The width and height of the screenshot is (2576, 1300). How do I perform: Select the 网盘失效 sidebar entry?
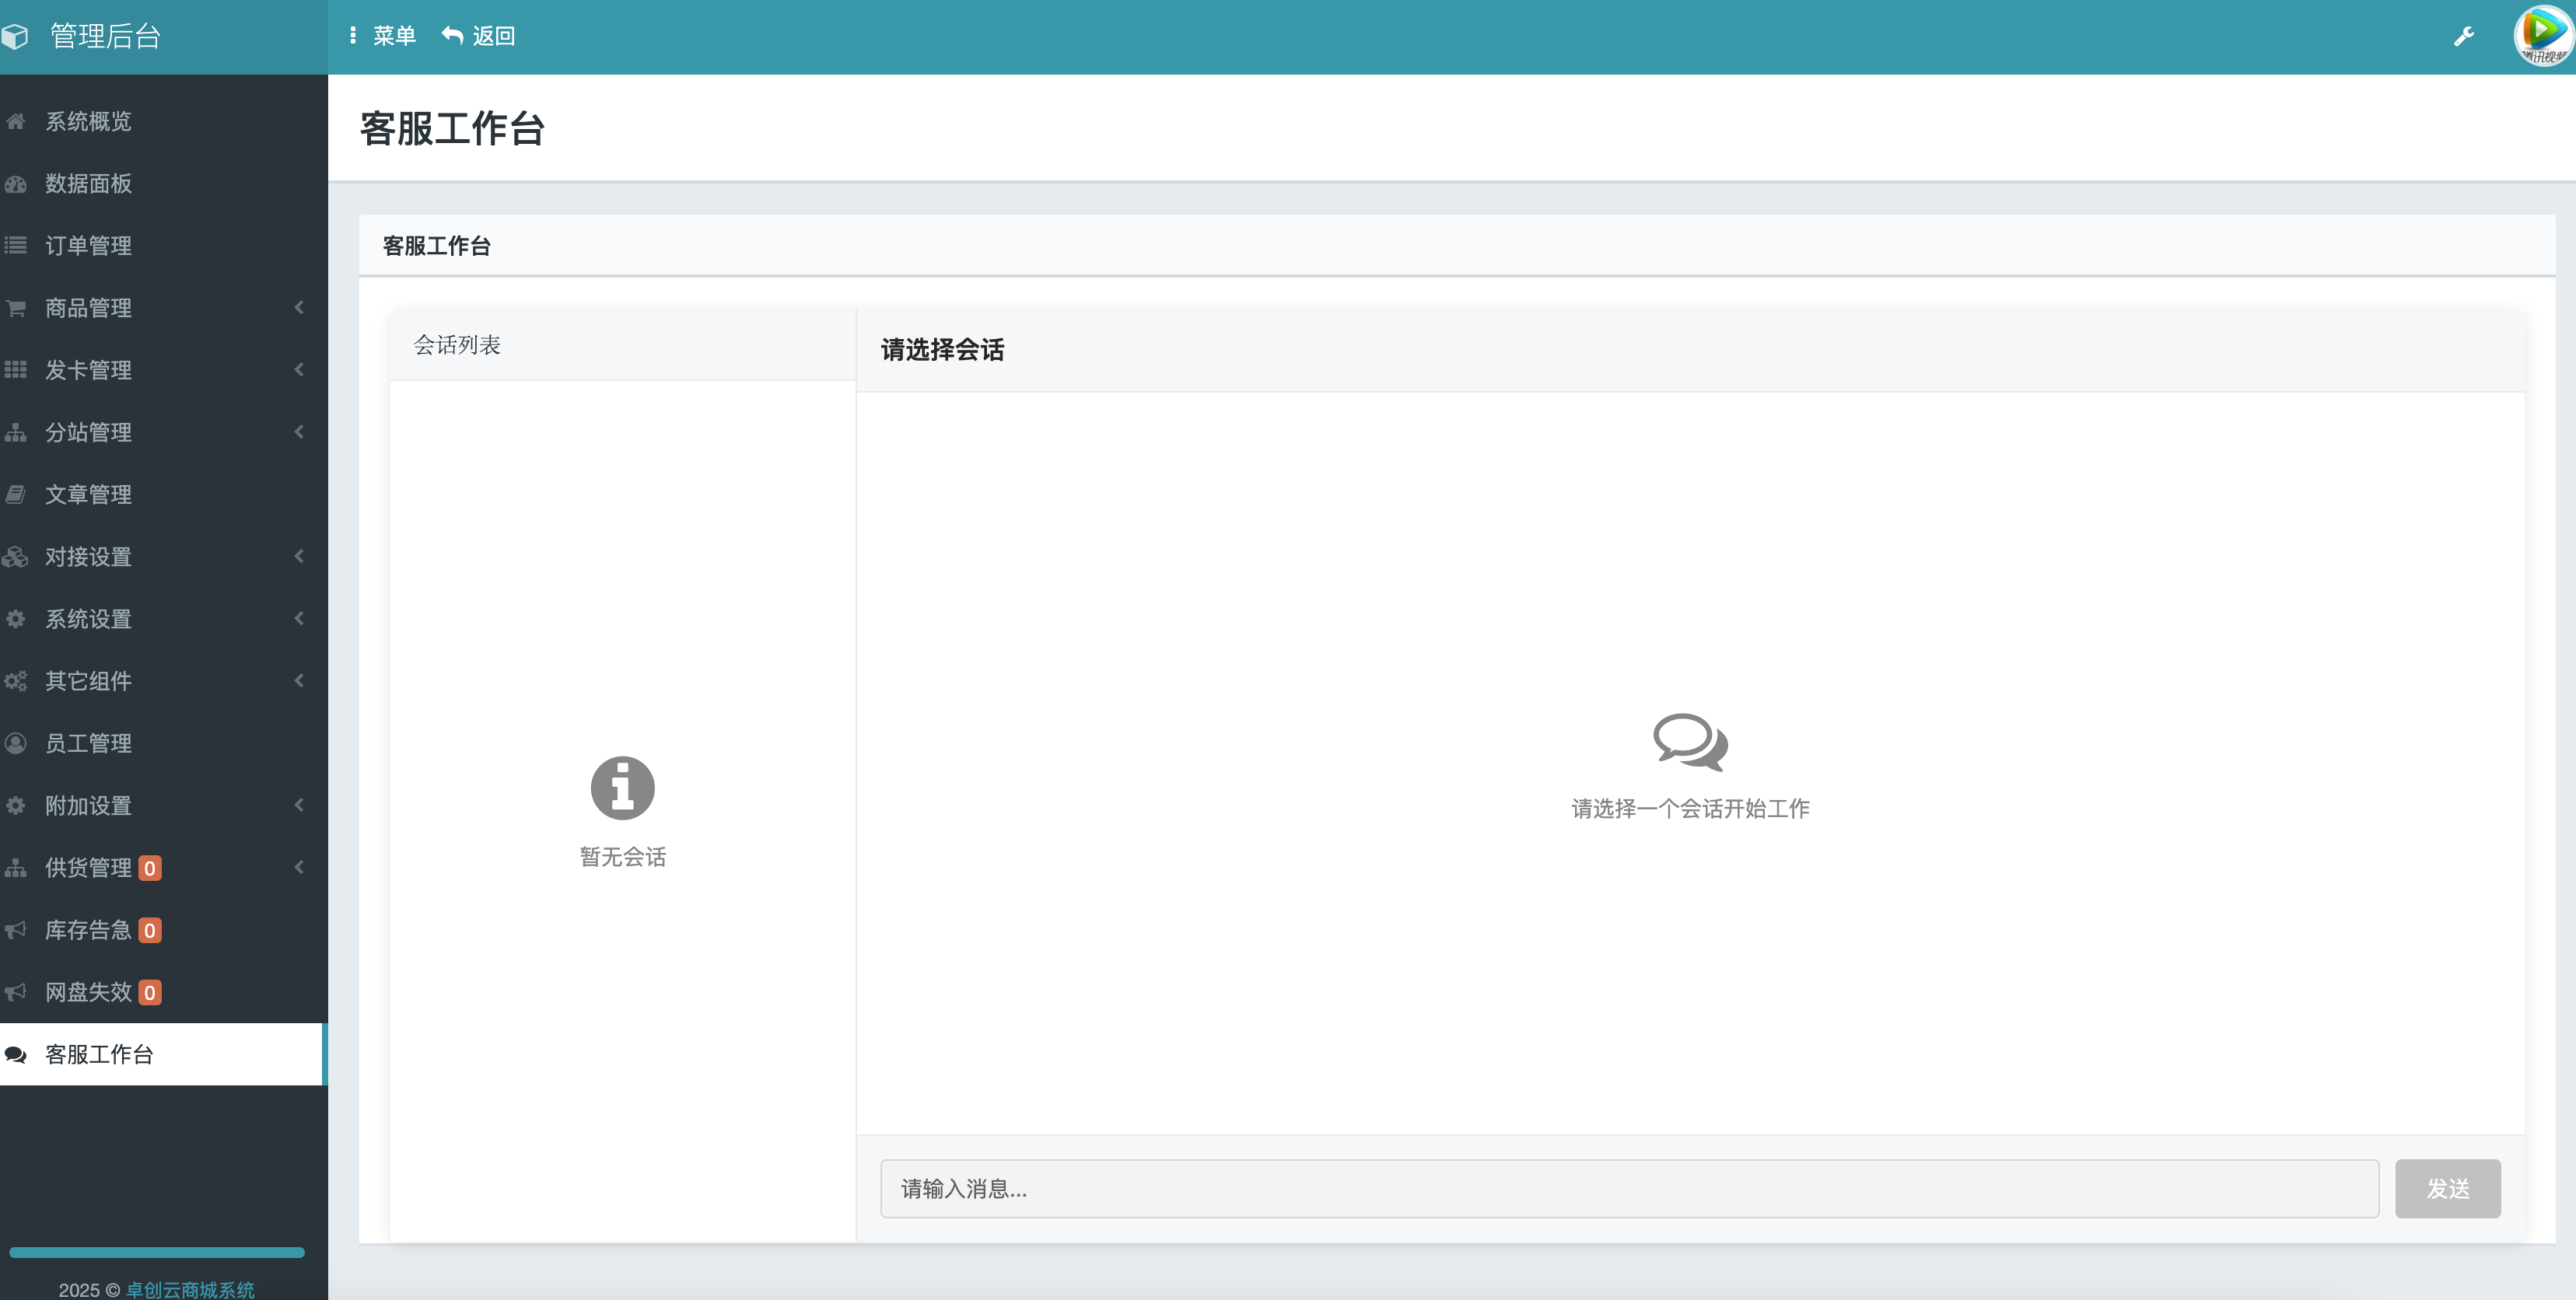tap(88, 992)
